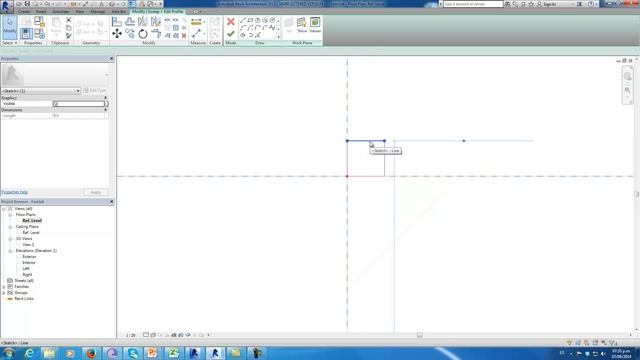The image size is (640, 360).
Task: Select the Move tool with four arrows
Action: point(117,34)
